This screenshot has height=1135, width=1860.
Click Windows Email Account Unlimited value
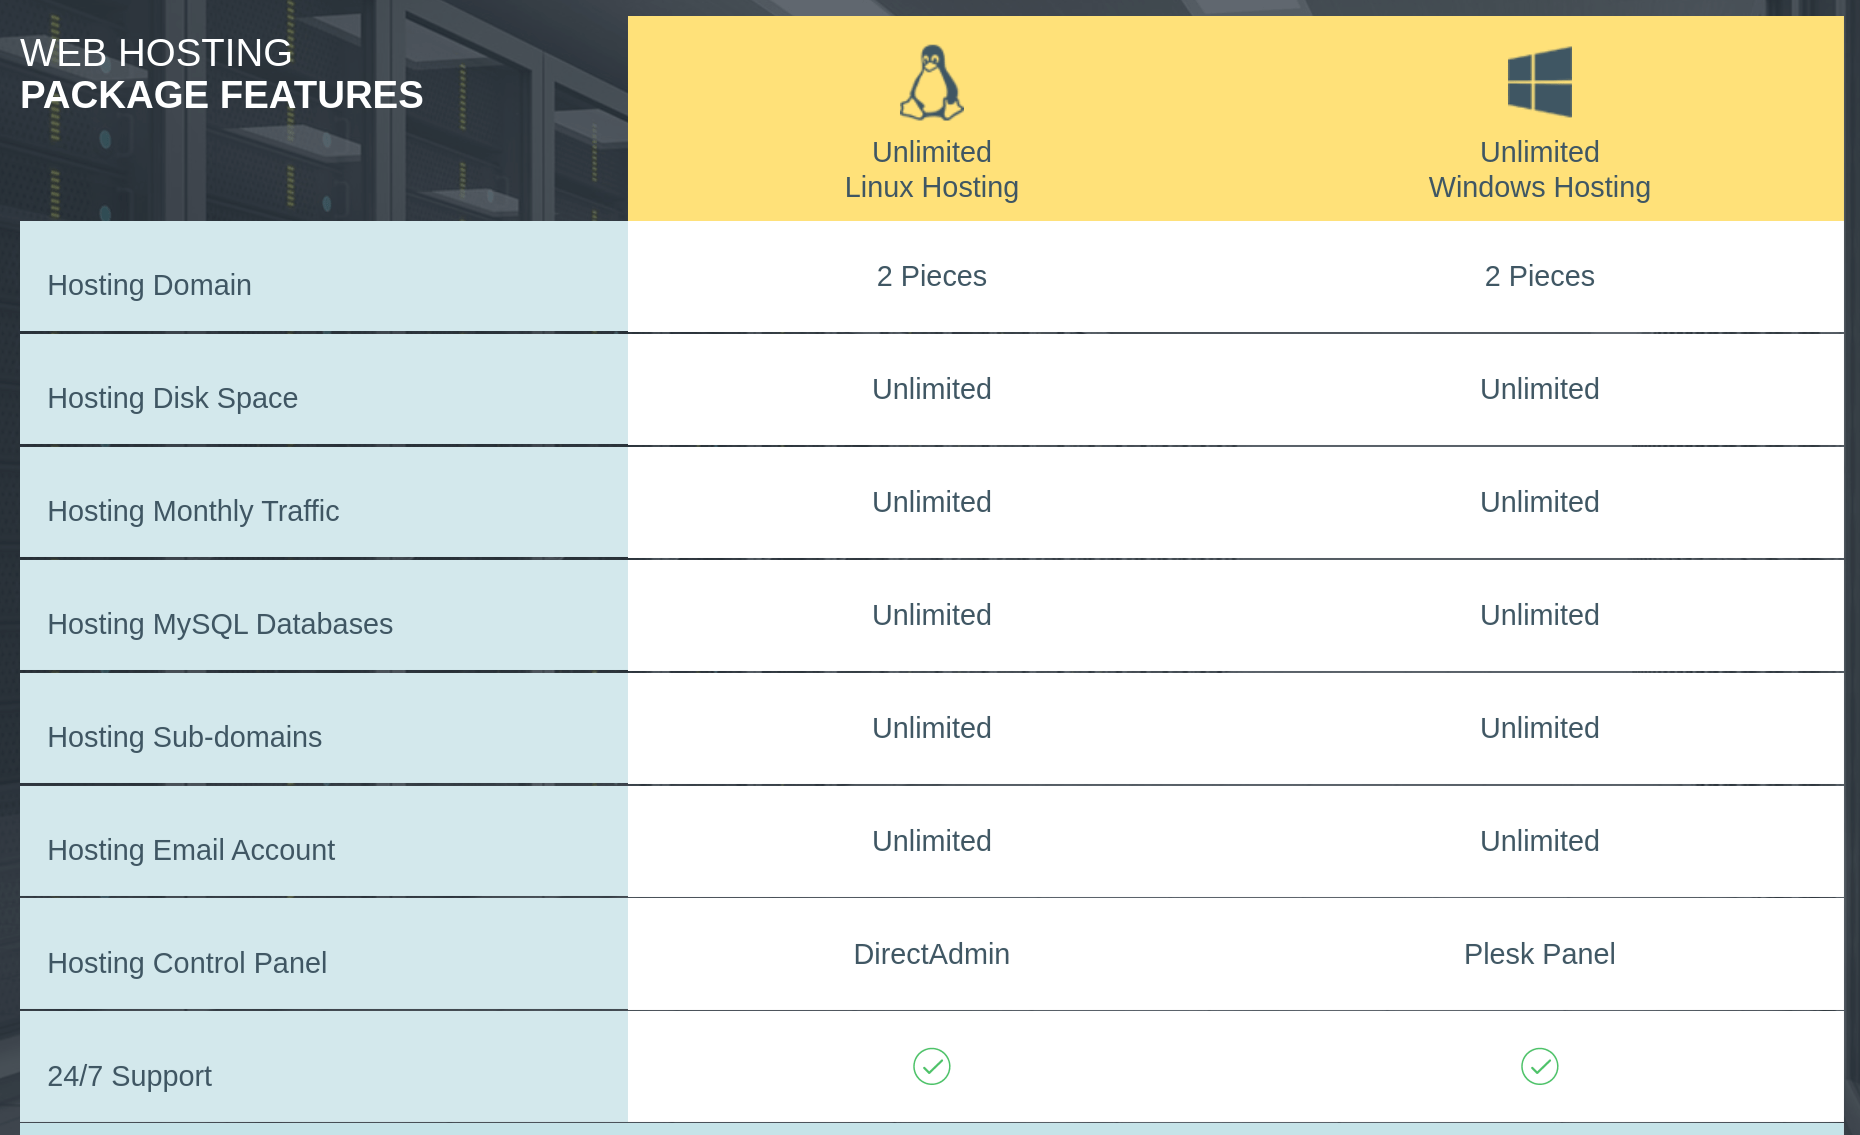pyautogui.click(x=1539, y=841)
